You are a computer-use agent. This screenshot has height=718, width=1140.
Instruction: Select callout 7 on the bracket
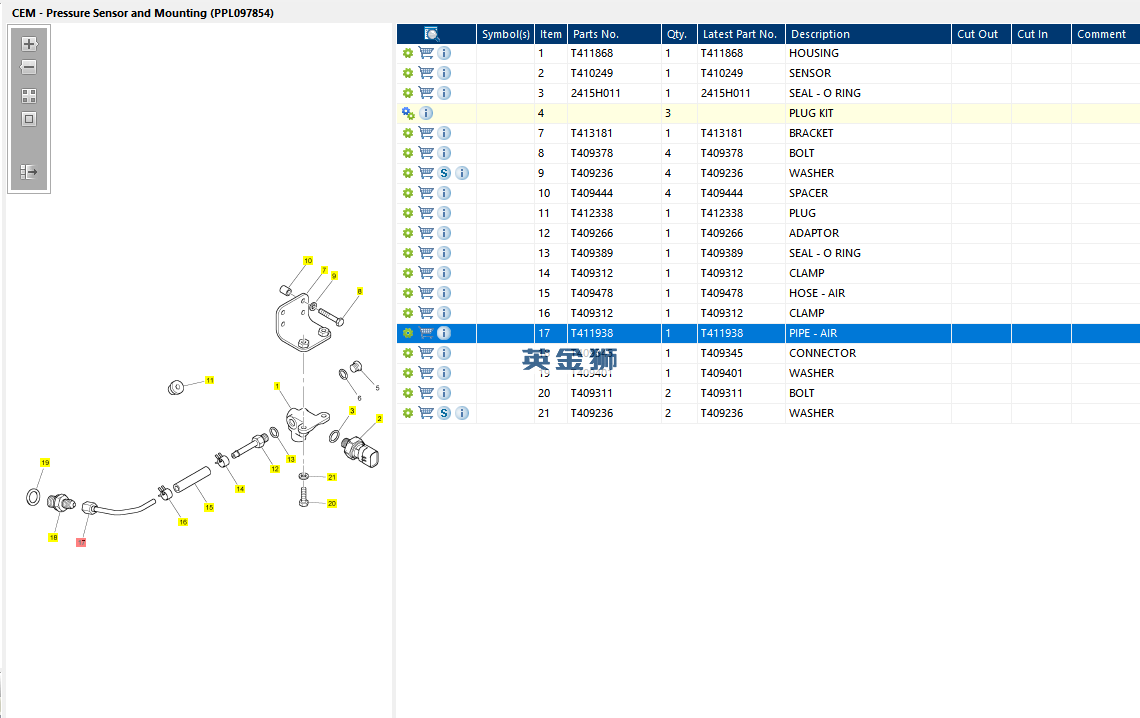tap(324, 270)
